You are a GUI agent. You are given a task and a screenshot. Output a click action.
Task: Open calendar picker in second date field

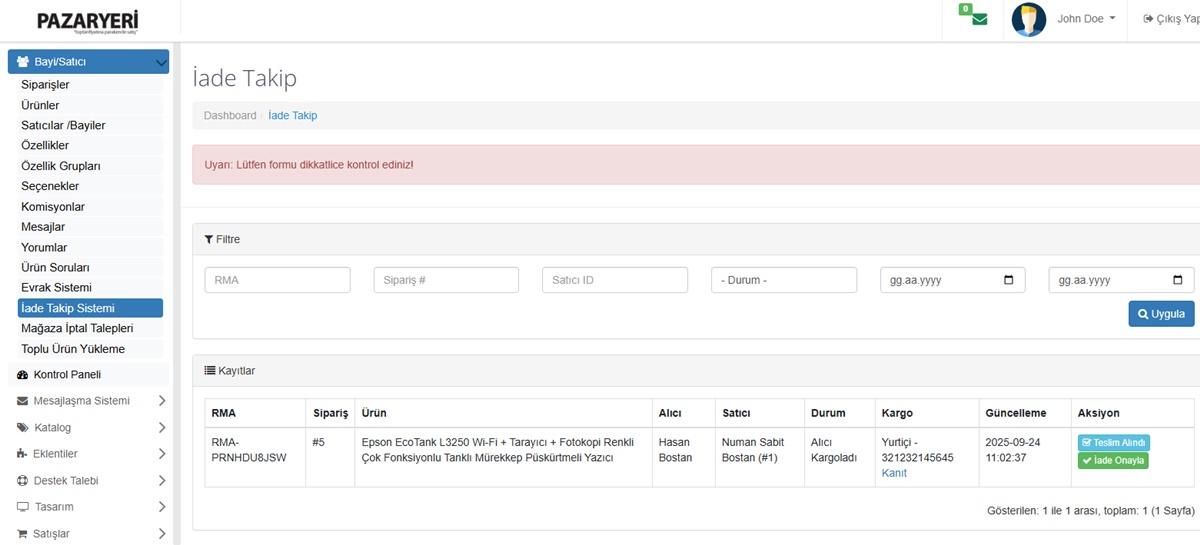(1177, 280)
